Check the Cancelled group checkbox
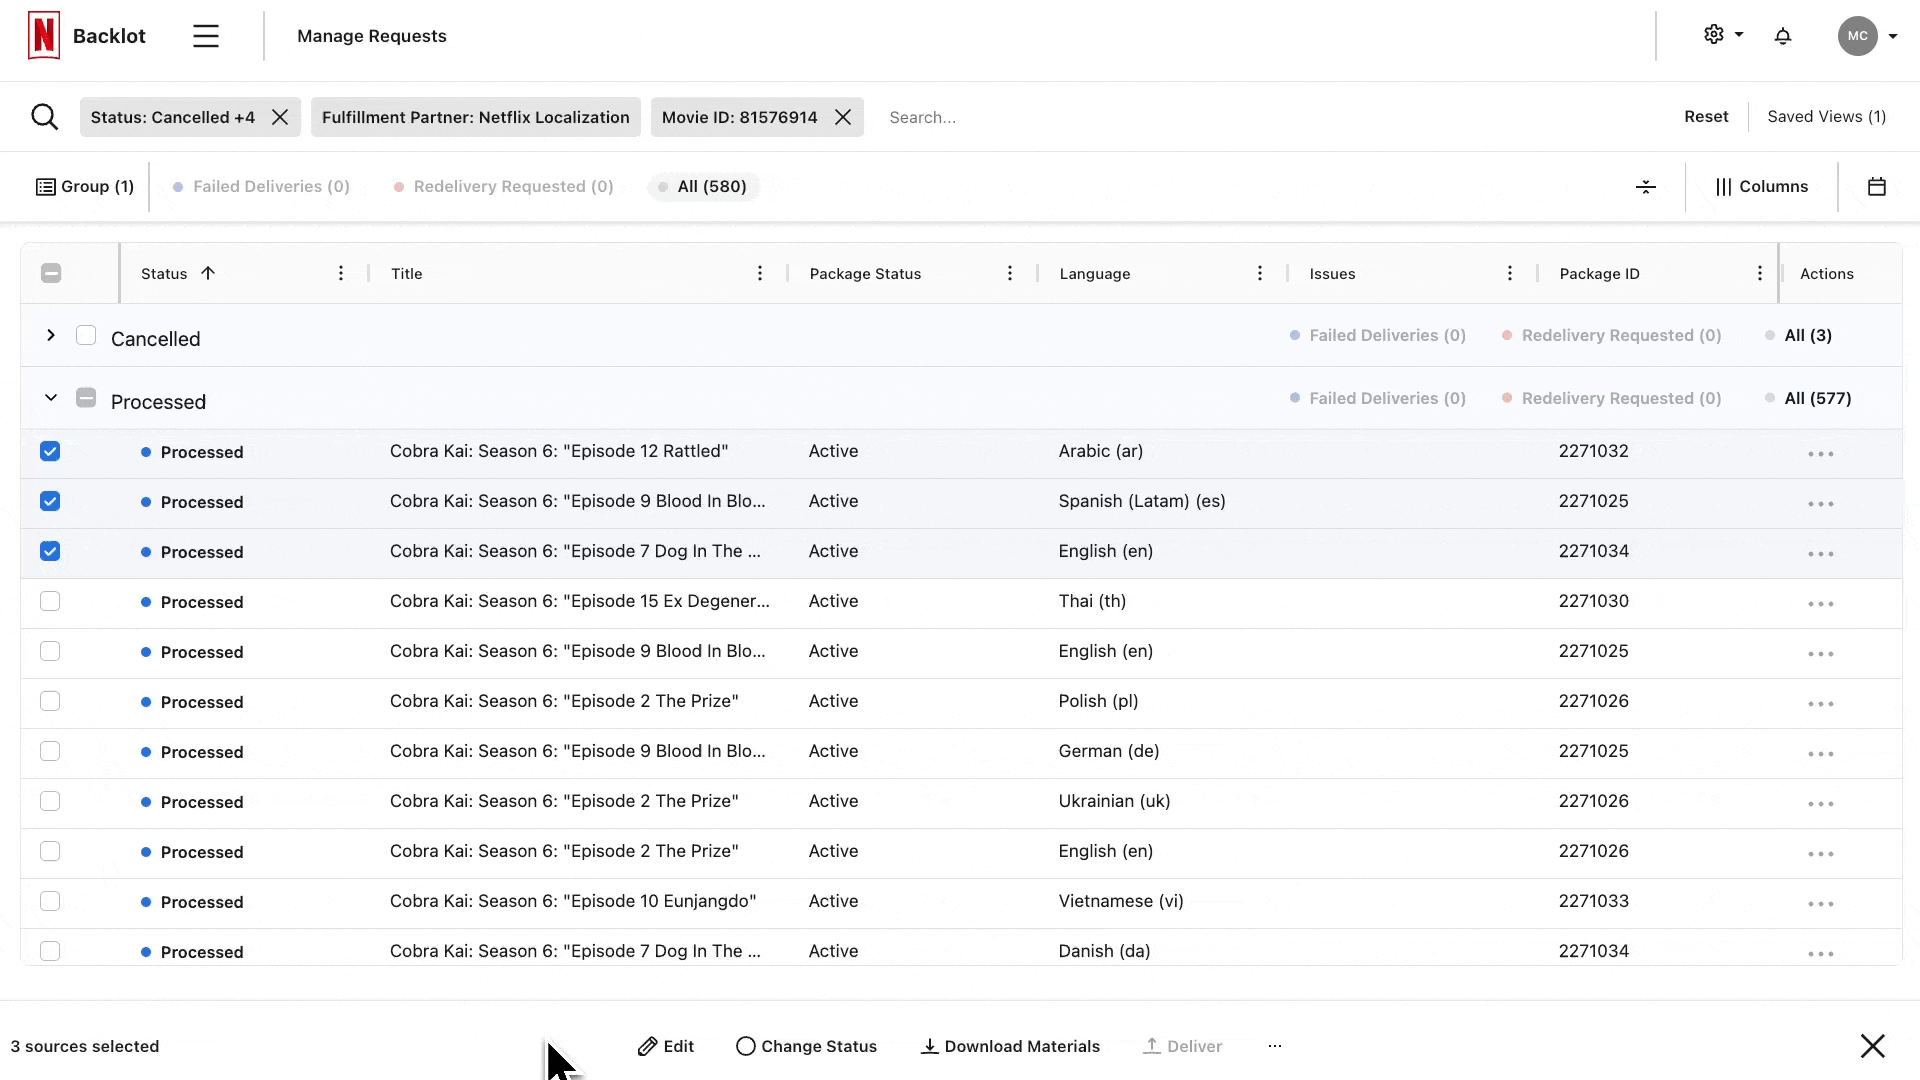 click(86, 336)
